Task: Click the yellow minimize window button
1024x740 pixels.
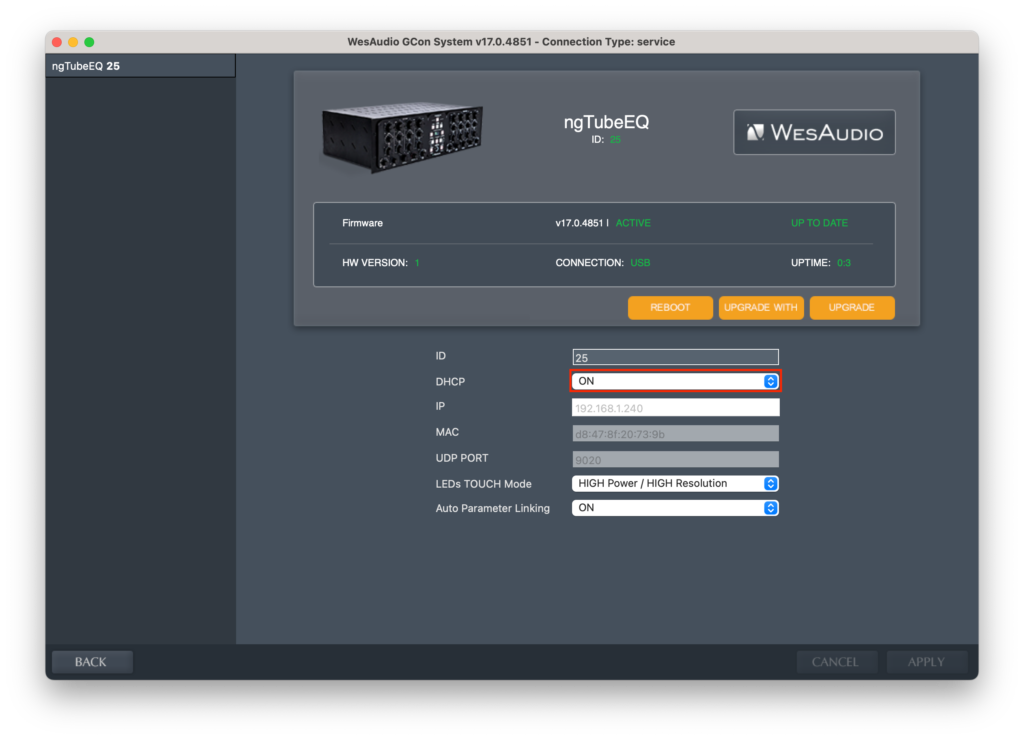Action: click(x=73, y=42)
